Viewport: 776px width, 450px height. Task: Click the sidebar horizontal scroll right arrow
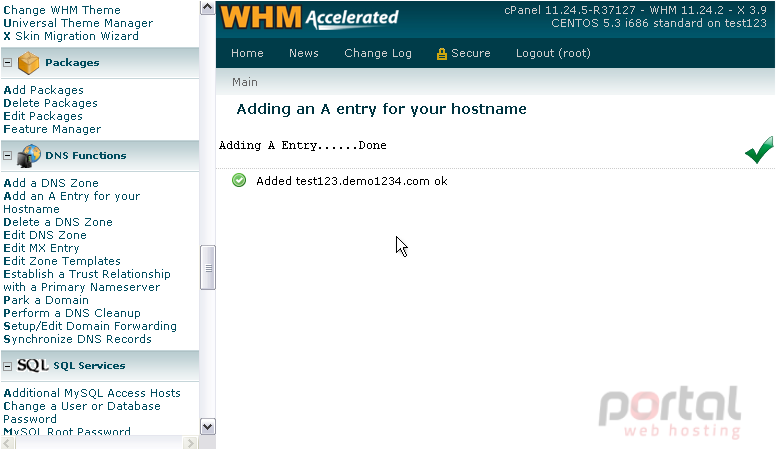coord(190,443)
